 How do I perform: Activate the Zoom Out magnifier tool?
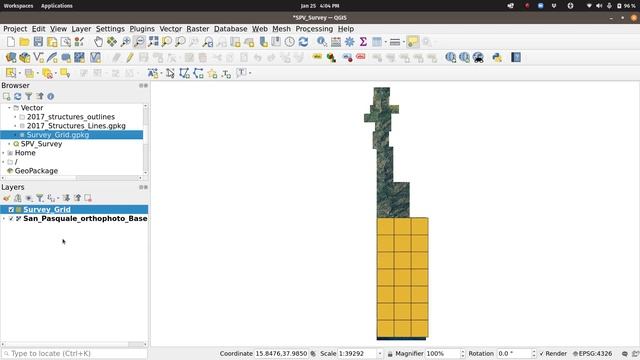coord(140,42)
